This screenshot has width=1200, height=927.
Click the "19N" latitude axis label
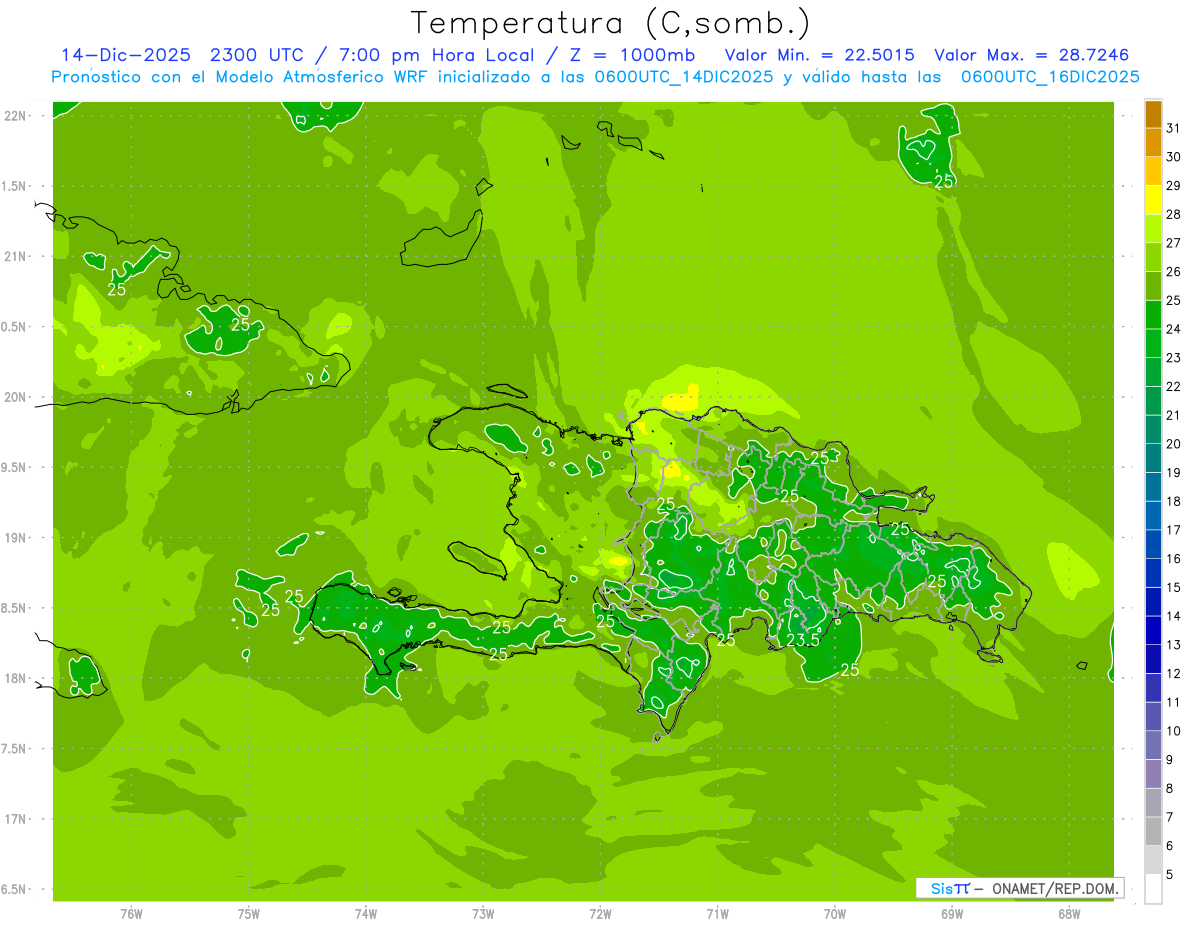click(x=16, y=538)
